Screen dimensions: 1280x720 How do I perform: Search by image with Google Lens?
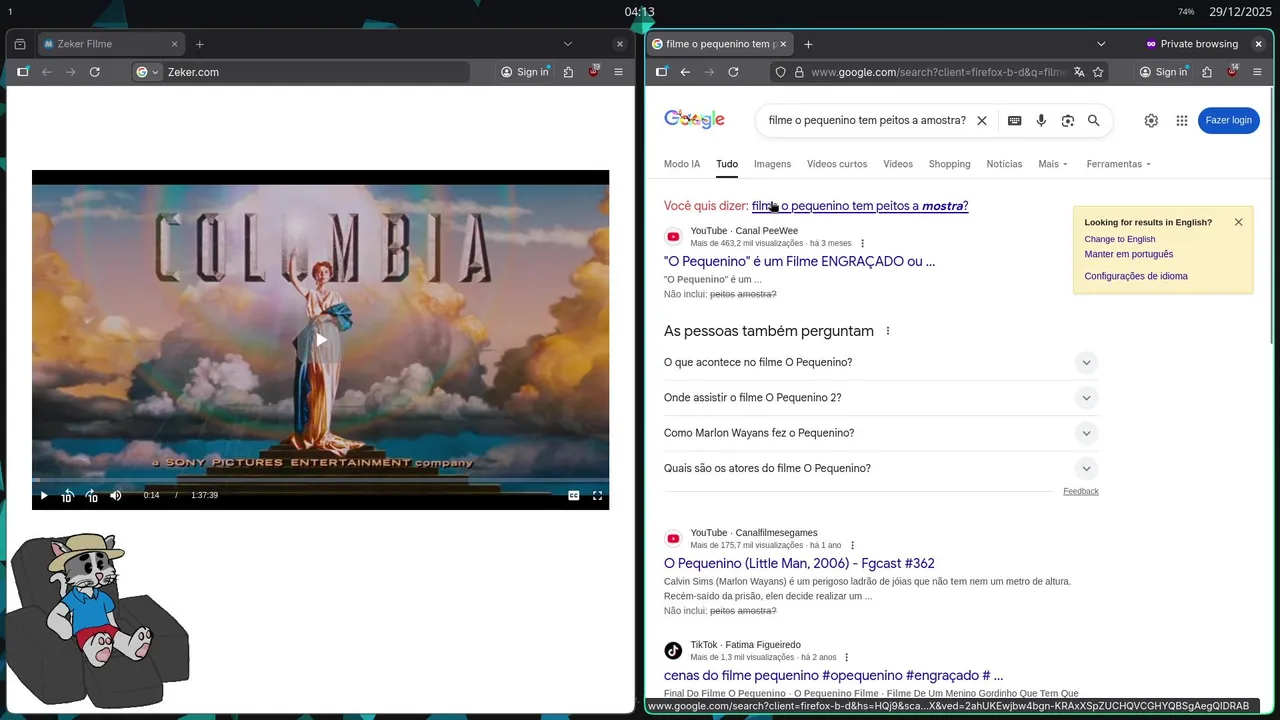tap(1068, 120)
